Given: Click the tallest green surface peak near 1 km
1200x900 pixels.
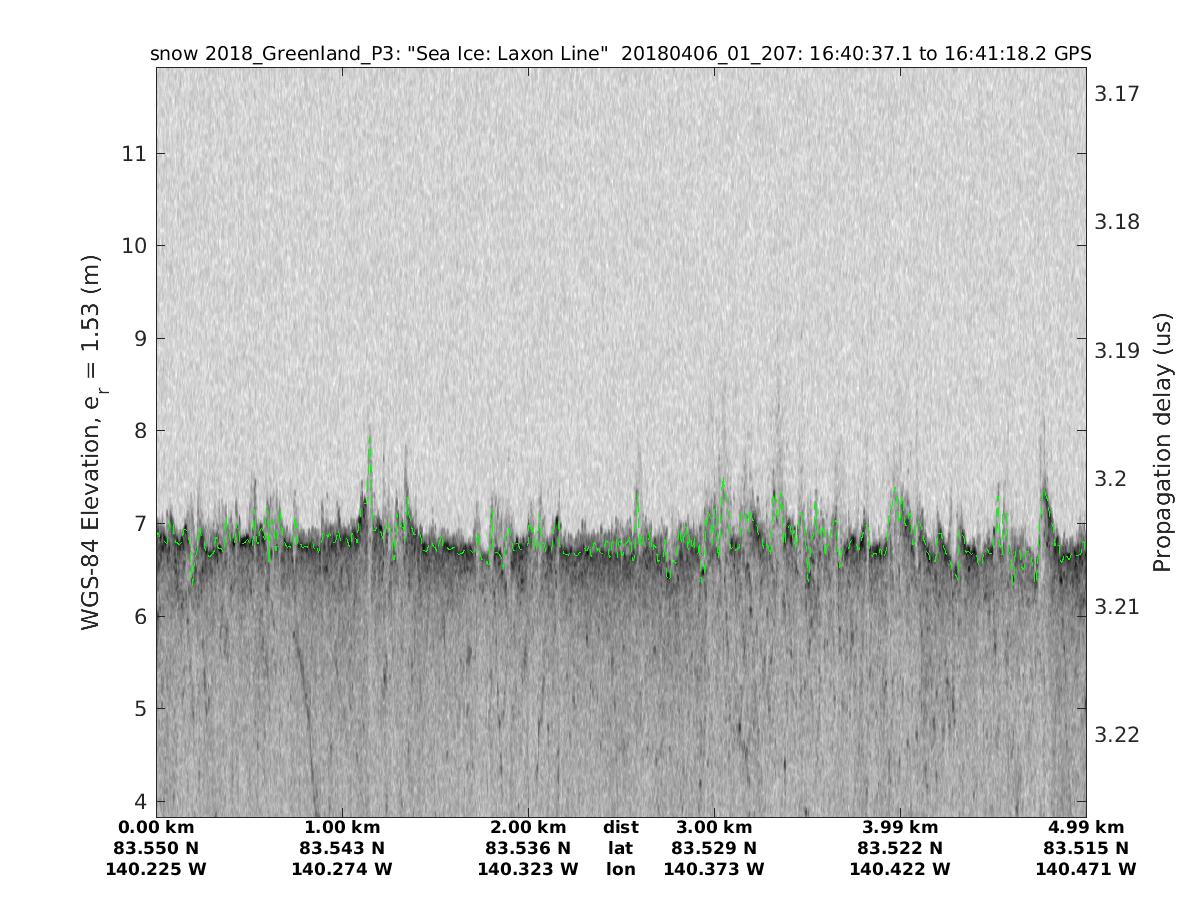Looking at the screenshot, I should click(x=369, y=440).
